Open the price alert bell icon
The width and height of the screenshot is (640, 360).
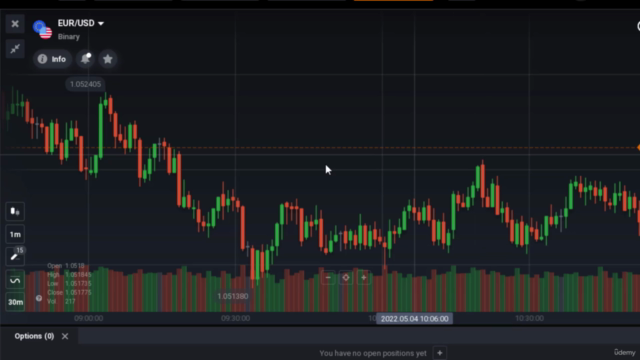point(86,59)
